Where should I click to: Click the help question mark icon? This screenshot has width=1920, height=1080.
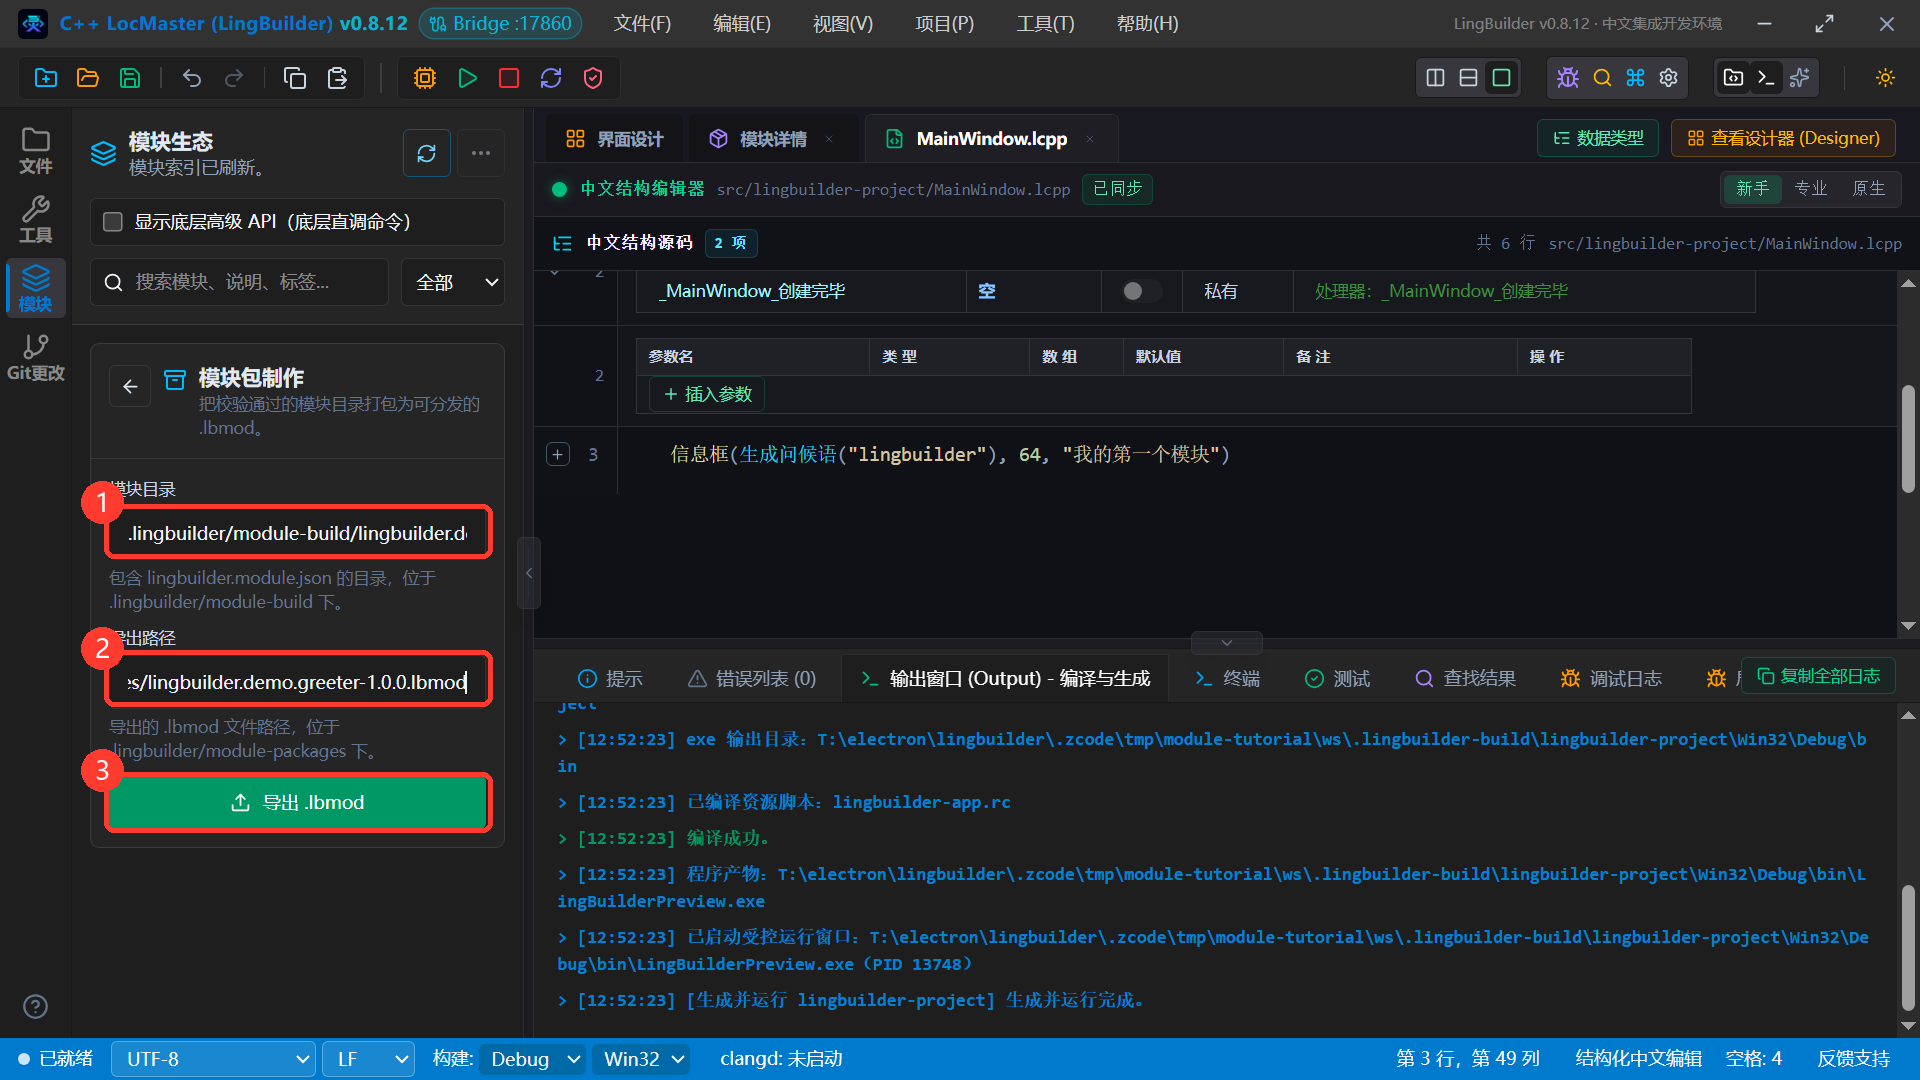(x=35, y=1006)
